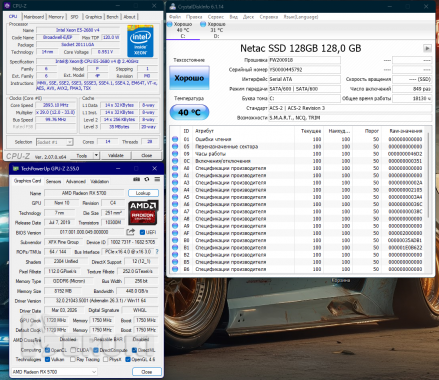Click the status icon of attribute row A3

[175, 182]
